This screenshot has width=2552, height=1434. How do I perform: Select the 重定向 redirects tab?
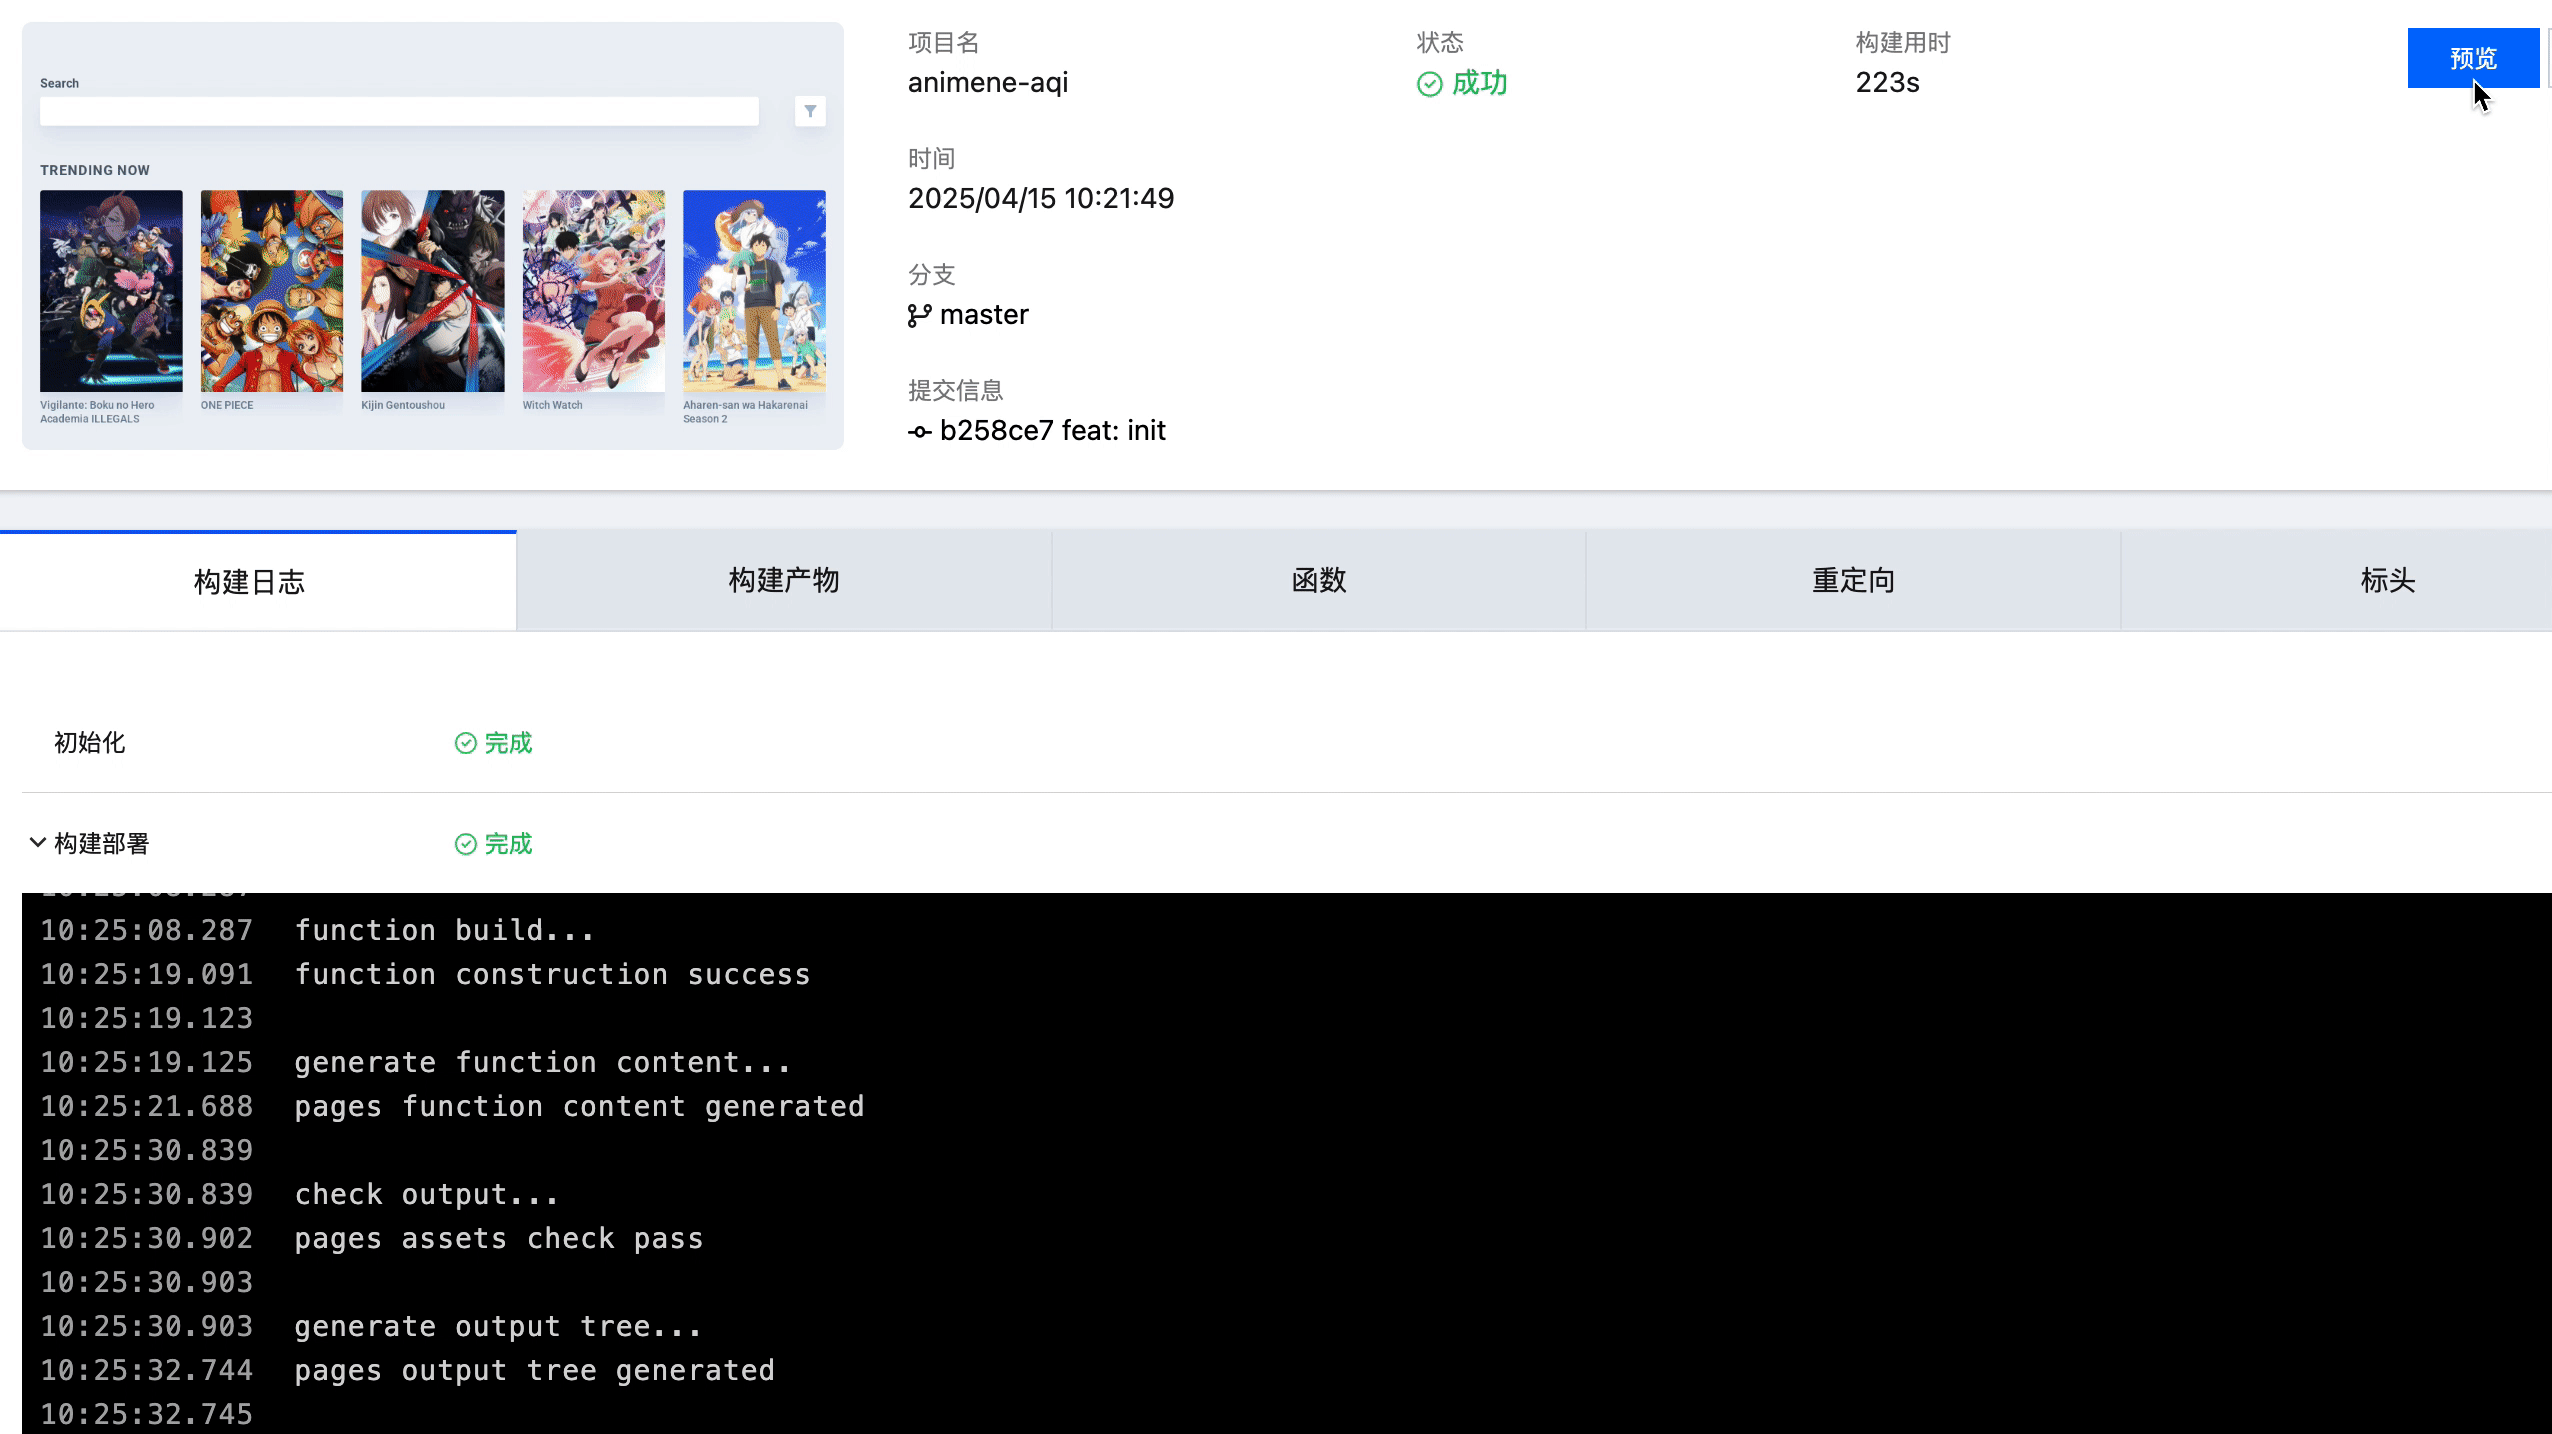pyautogui.click(x=1853, y=581)
